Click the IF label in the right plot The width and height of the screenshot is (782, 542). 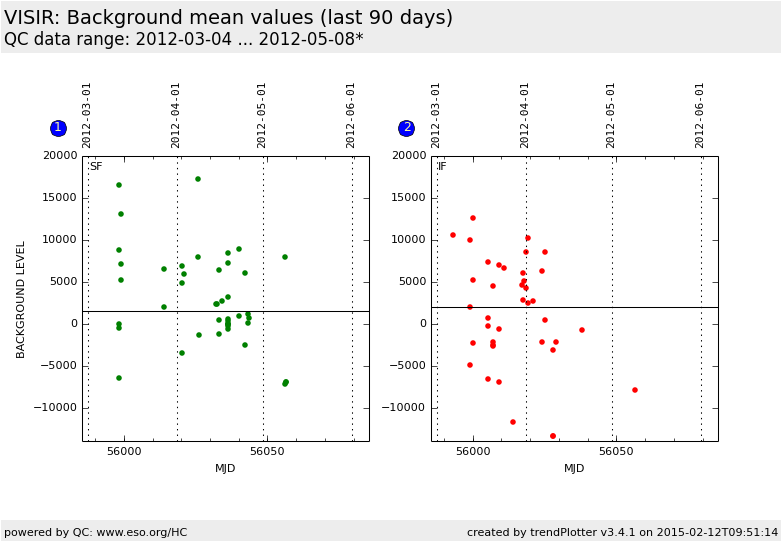pos(442,167)
